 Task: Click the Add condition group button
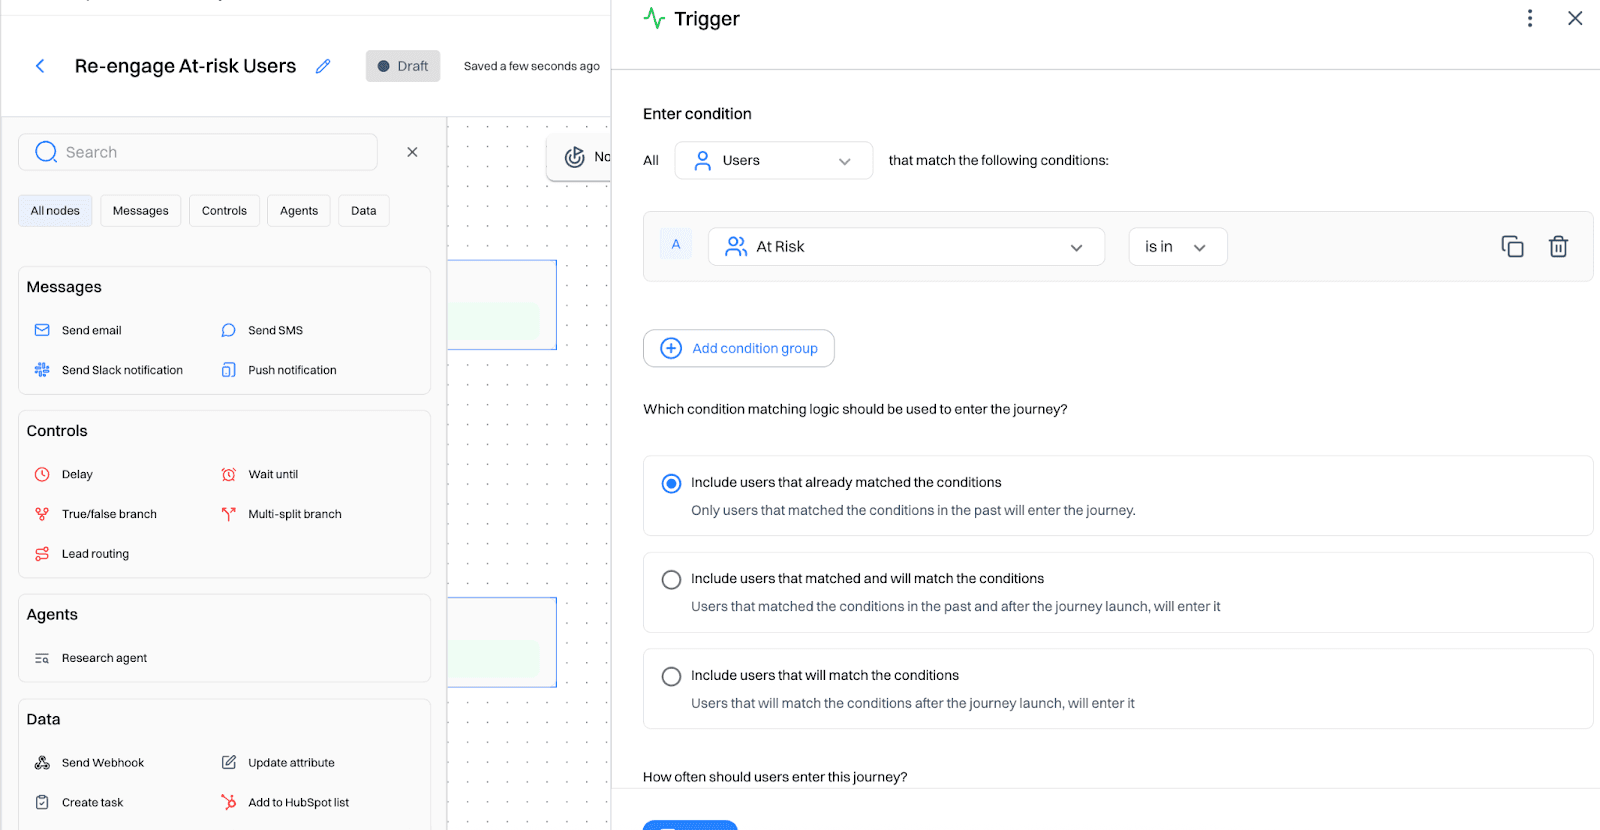pyautogui.click(x=738, y=348)
